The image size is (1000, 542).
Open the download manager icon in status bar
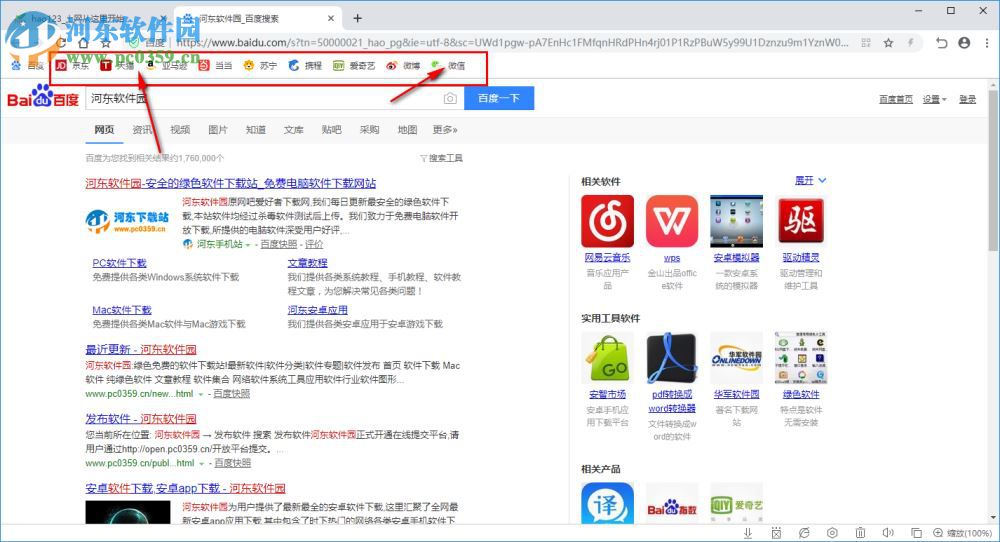[748, 532]
